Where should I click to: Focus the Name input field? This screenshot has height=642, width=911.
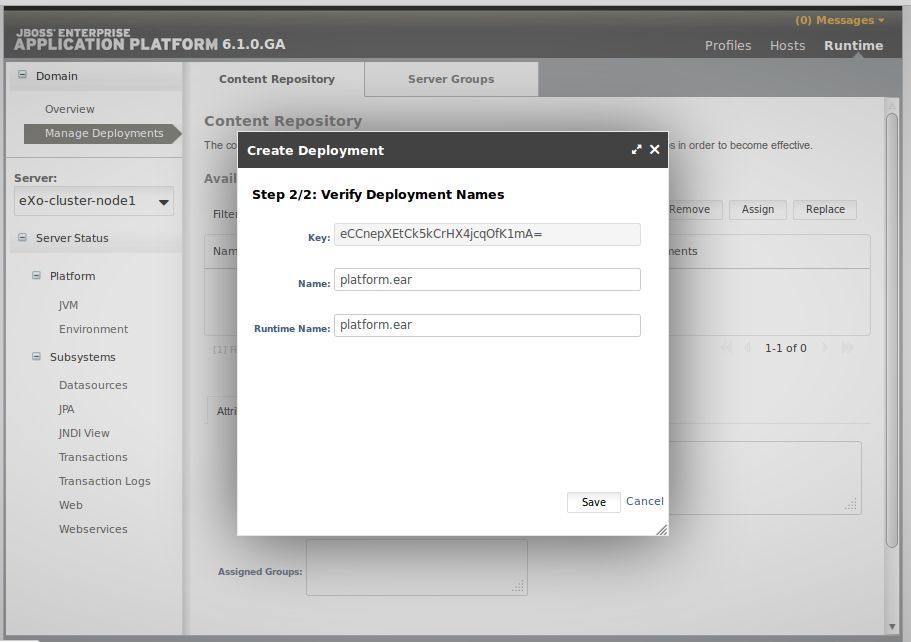coord(487,279)
